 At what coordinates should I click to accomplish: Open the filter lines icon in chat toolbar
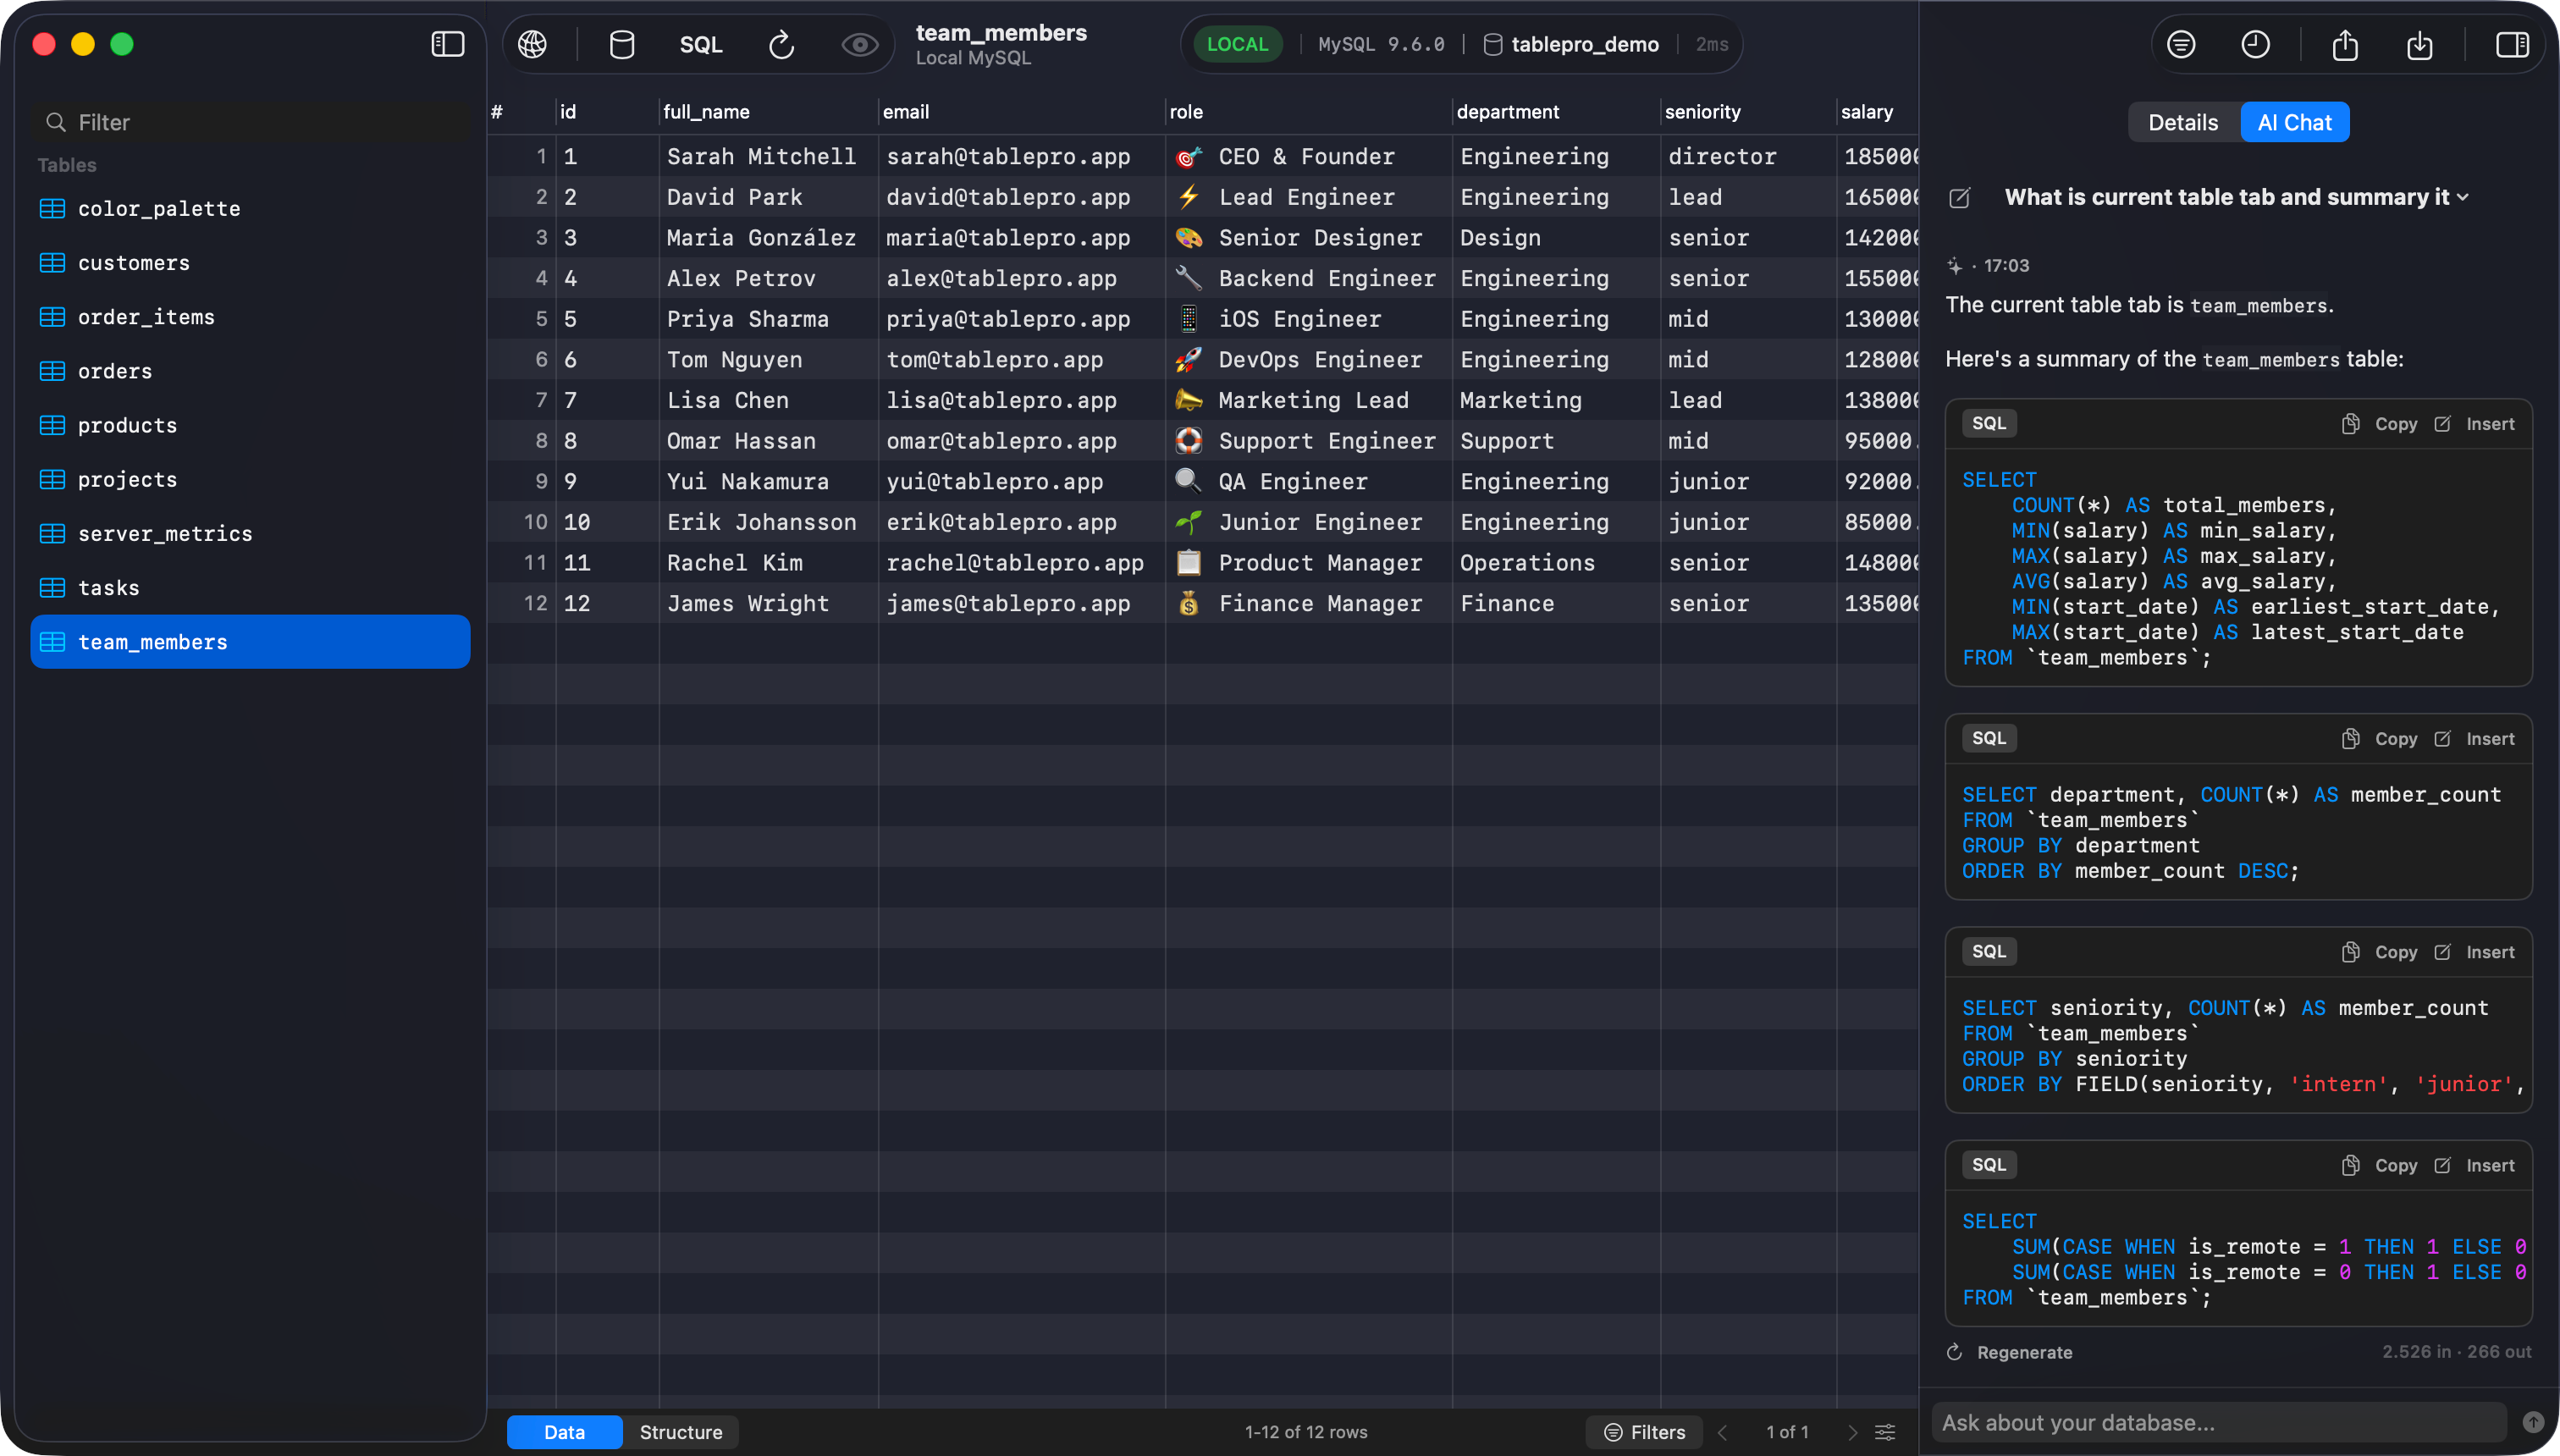click(x=2181, y=44)
